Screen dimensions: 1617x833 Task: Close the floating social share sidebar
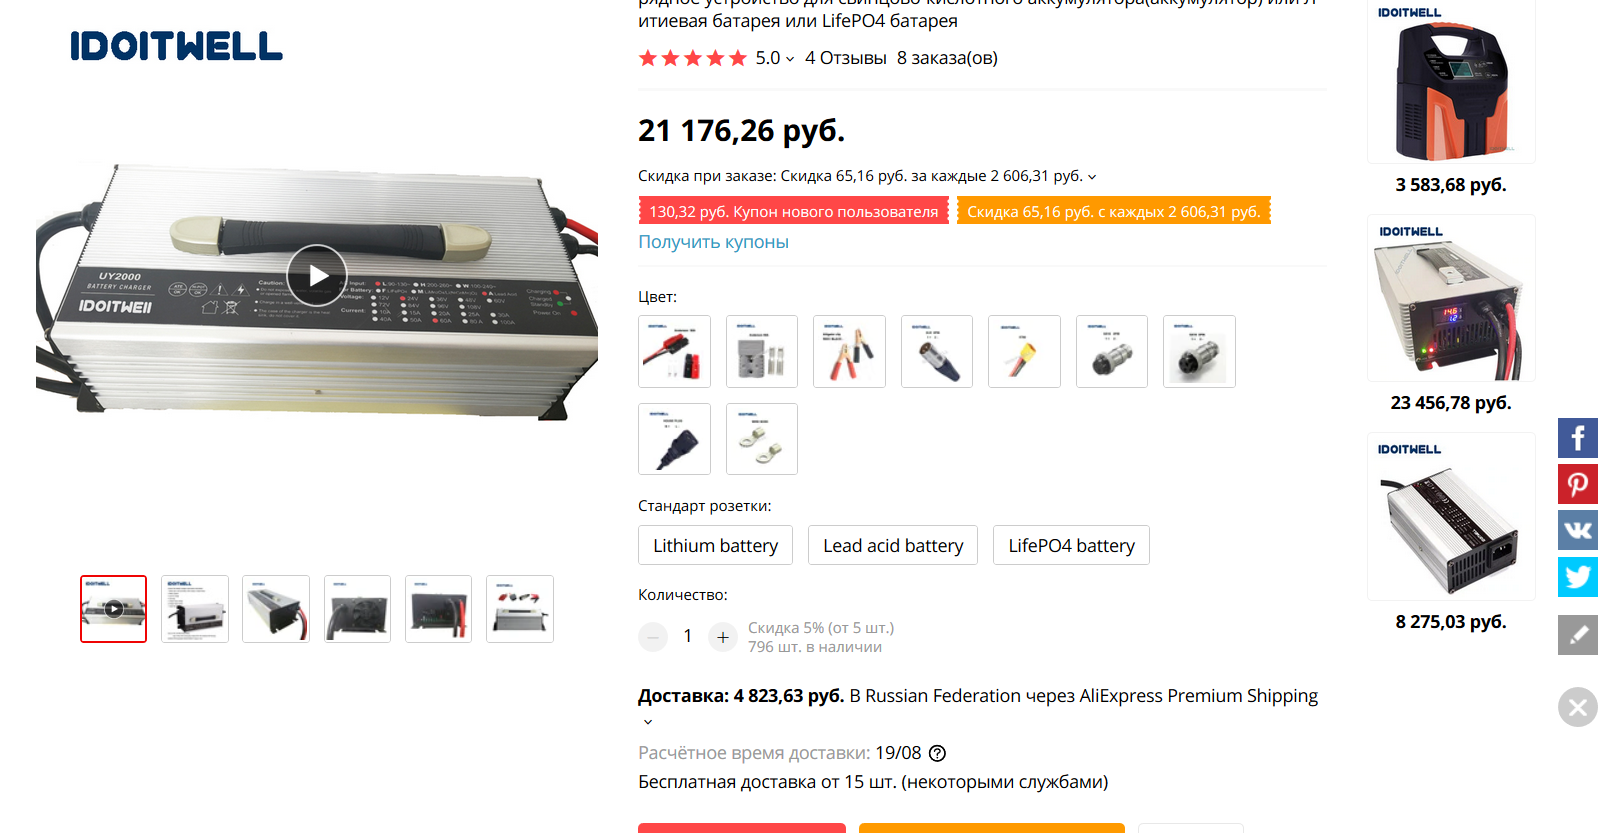pos(1577,707)
